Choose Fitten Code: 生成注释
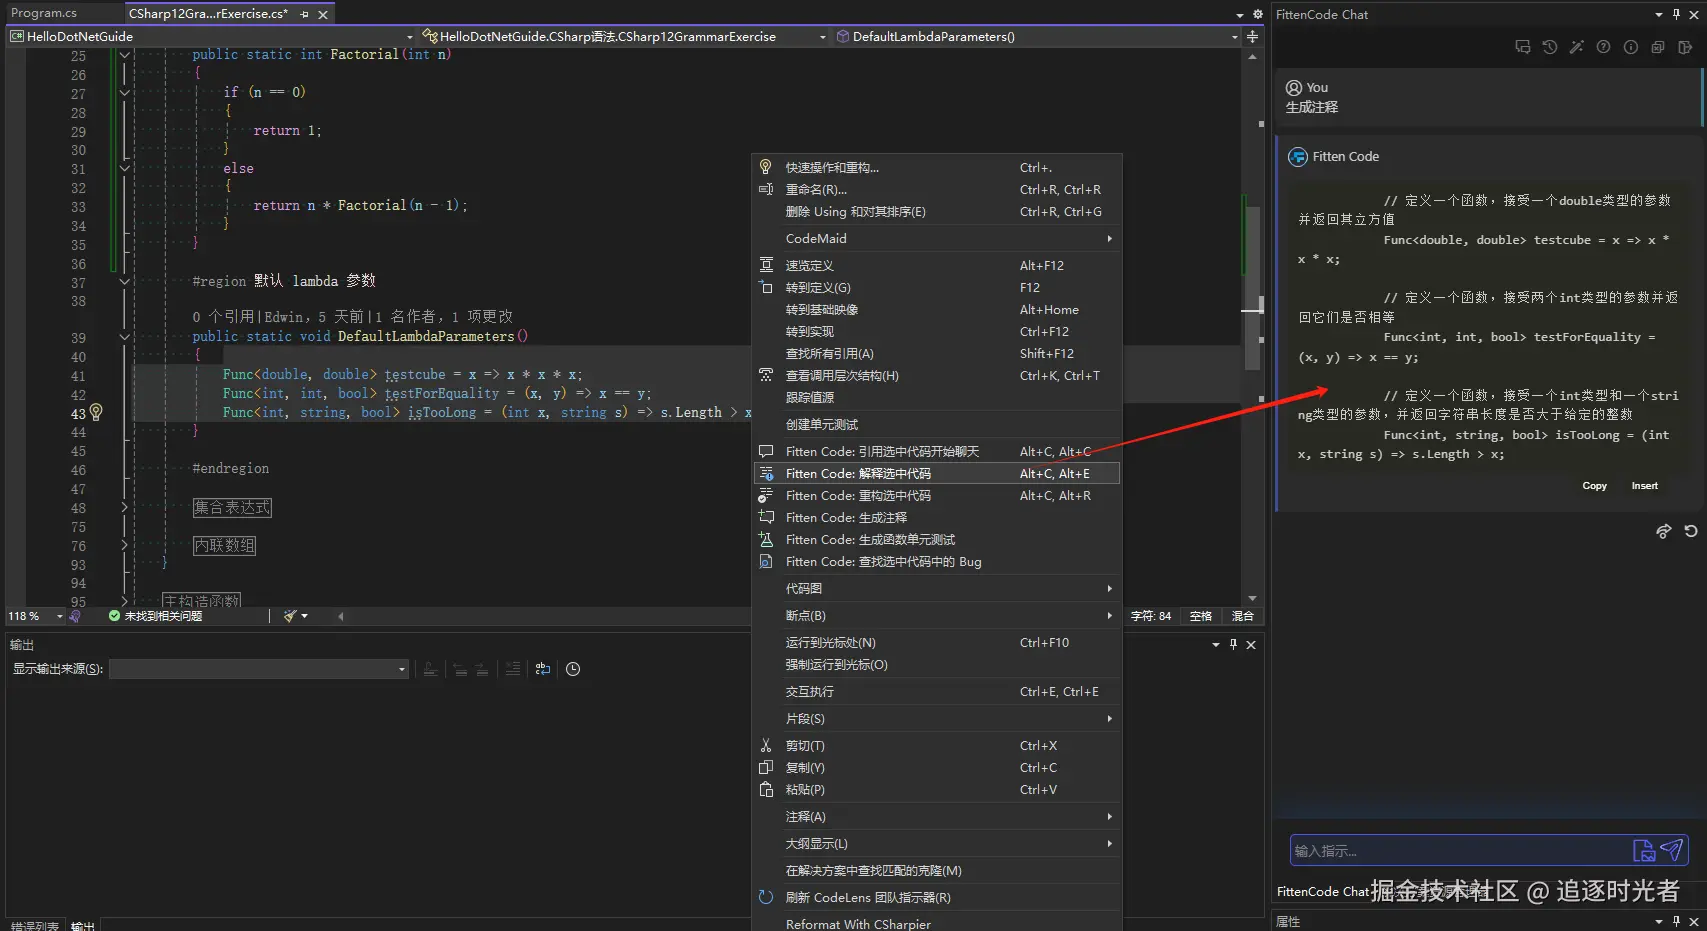Viewport: 1707px width, 931px height. tap(937, 517)
